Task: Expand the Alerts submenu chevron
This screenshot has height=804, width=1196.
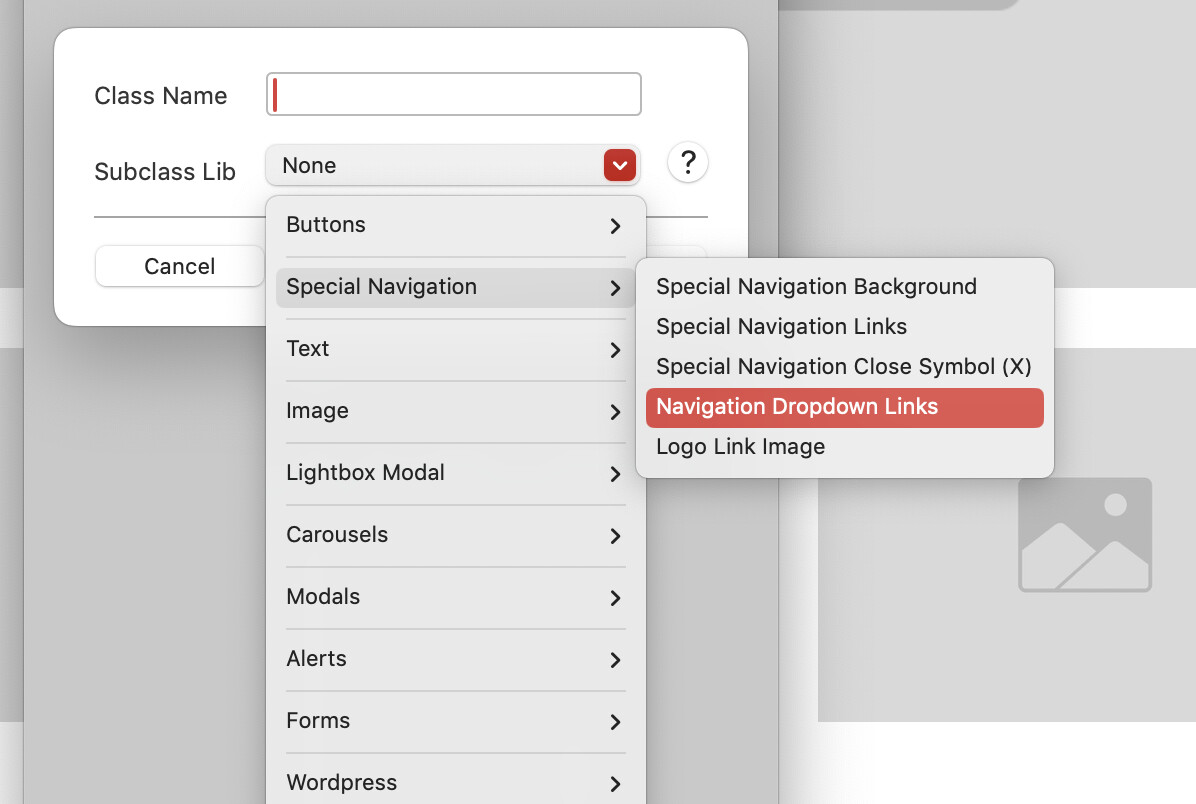Action: coord(615,660)
